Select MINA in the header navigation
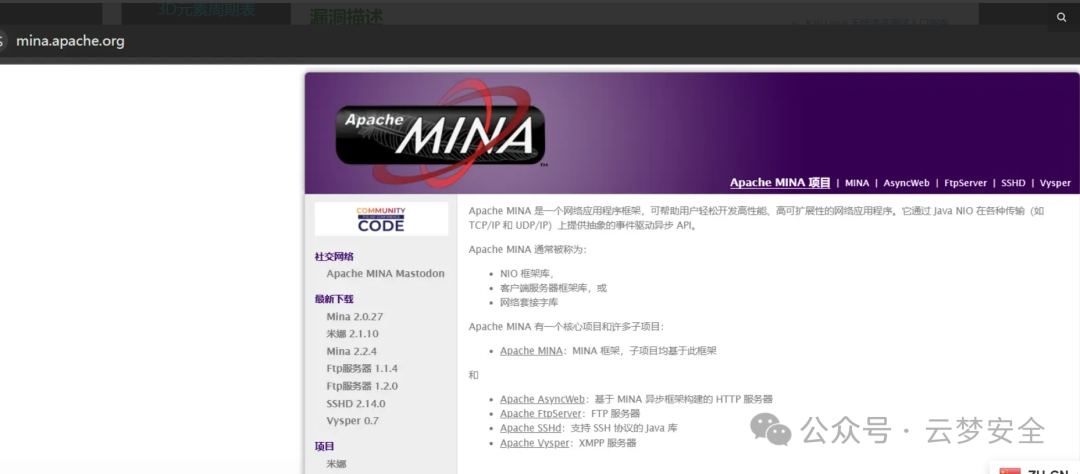This screenshot has width=1080, height=474. [x=857, y=183]
